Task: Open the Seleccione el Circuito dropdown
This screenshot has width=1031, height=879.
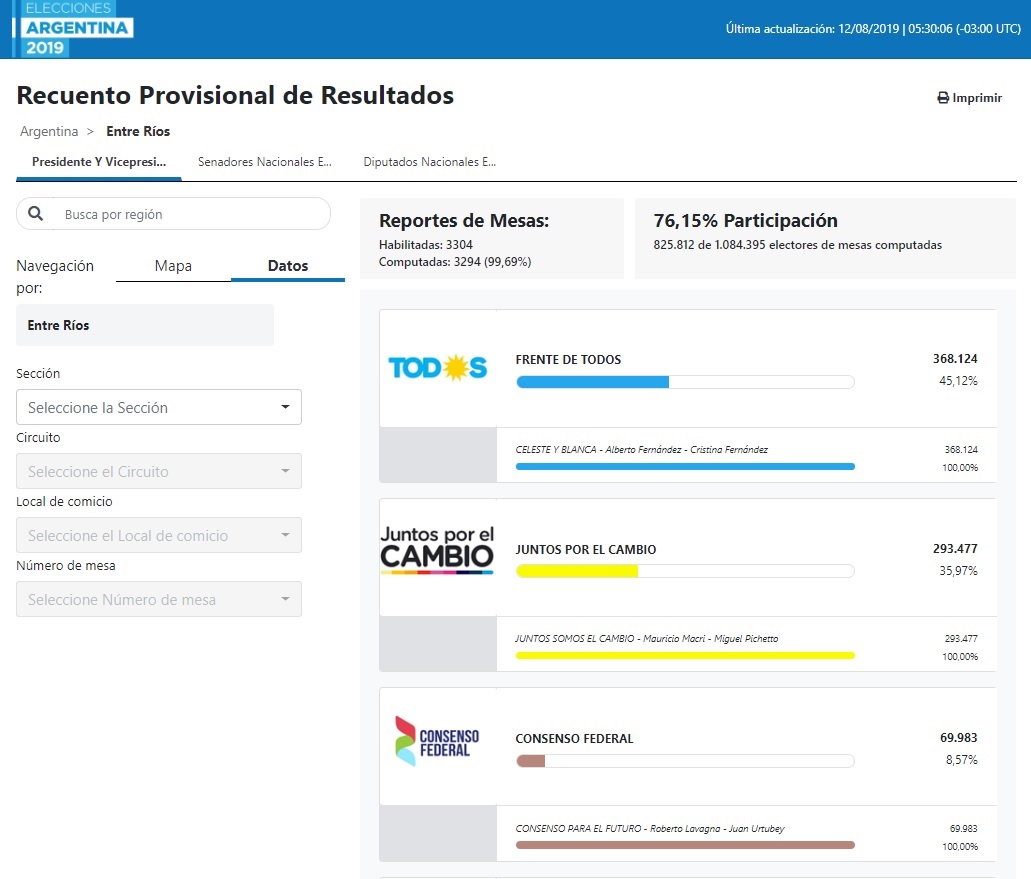Action: pos(159,471)
